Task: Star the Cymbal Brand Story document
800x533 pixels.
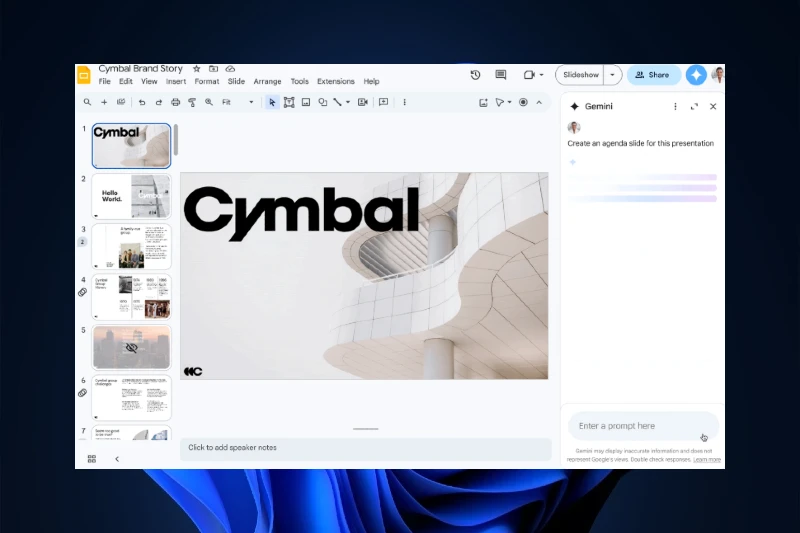Action: tap(196, 69)
